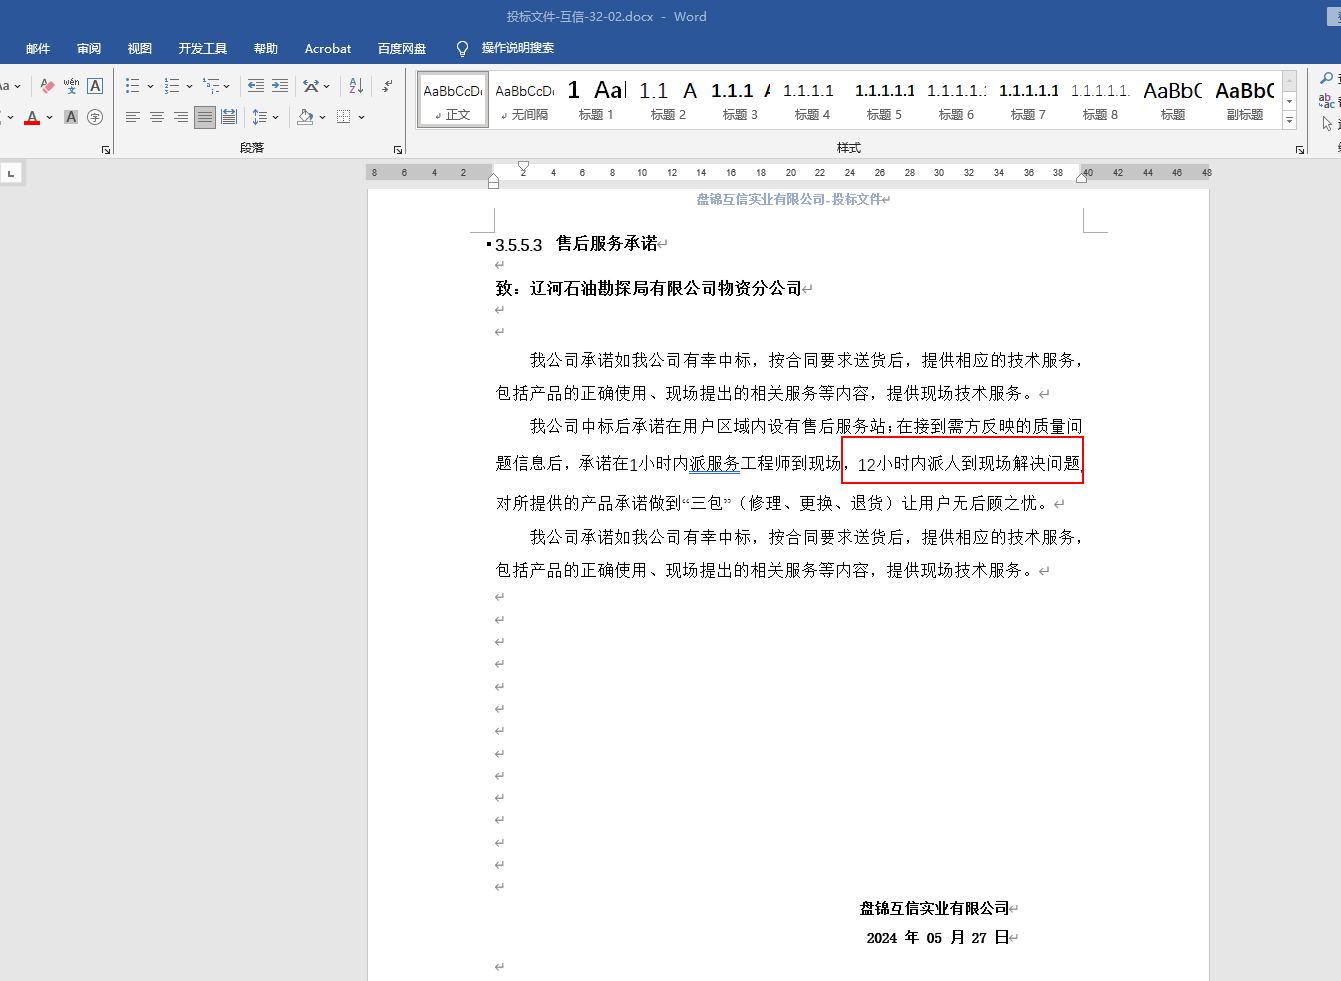Decrease paragraph indent
Image resolution: width=1341 pixels, height=981 pixels.
pos(256,86)
